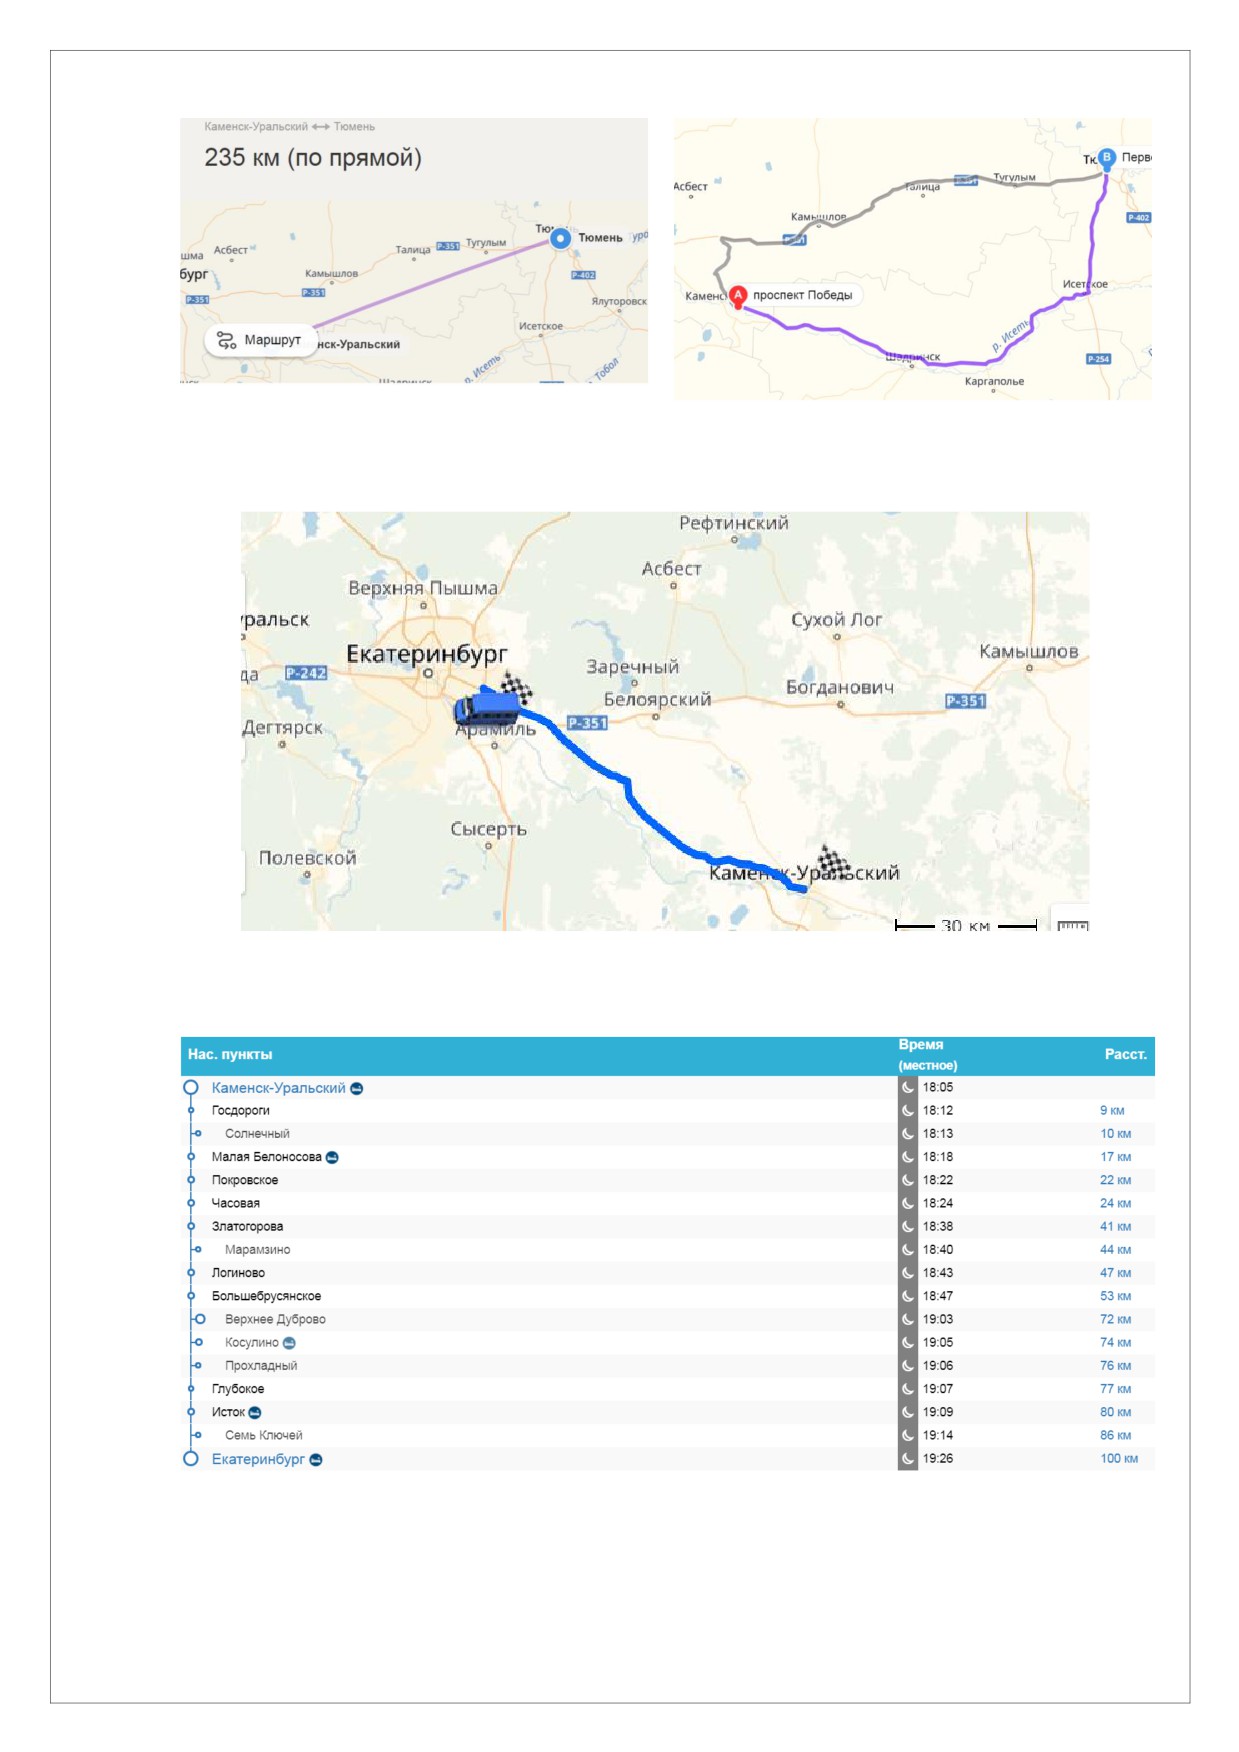Click the Богданович town label on map
The image size is (1239, 1752).
(x=840, y=687)
